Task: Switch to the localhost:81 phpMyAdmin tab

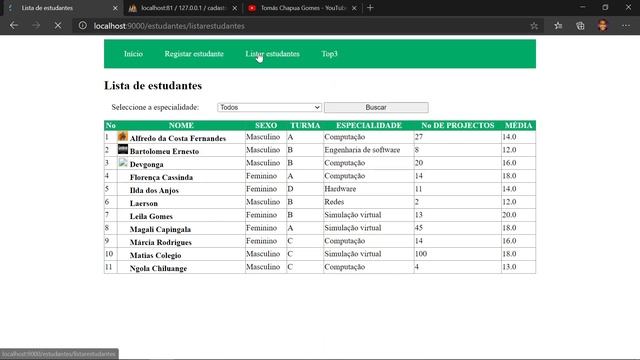Action: pyautogui.click(x=183, y=8)
